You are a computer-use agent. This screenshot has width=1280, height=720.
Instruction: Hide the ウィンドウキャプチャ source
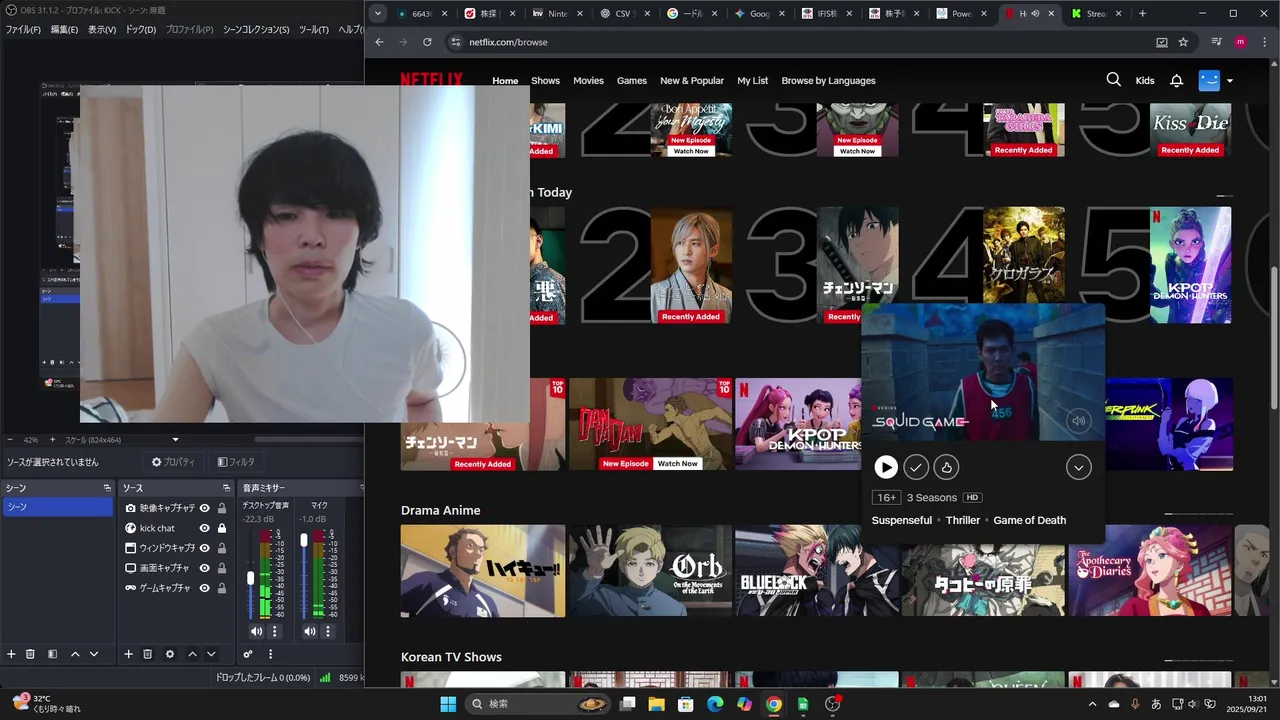pos(204,548)
